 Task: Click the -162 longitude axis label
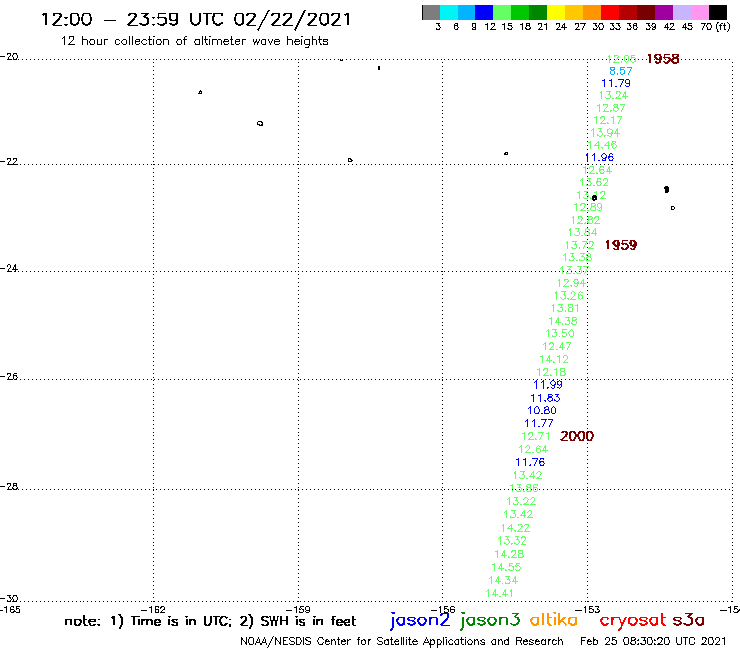tap(153, 610)
